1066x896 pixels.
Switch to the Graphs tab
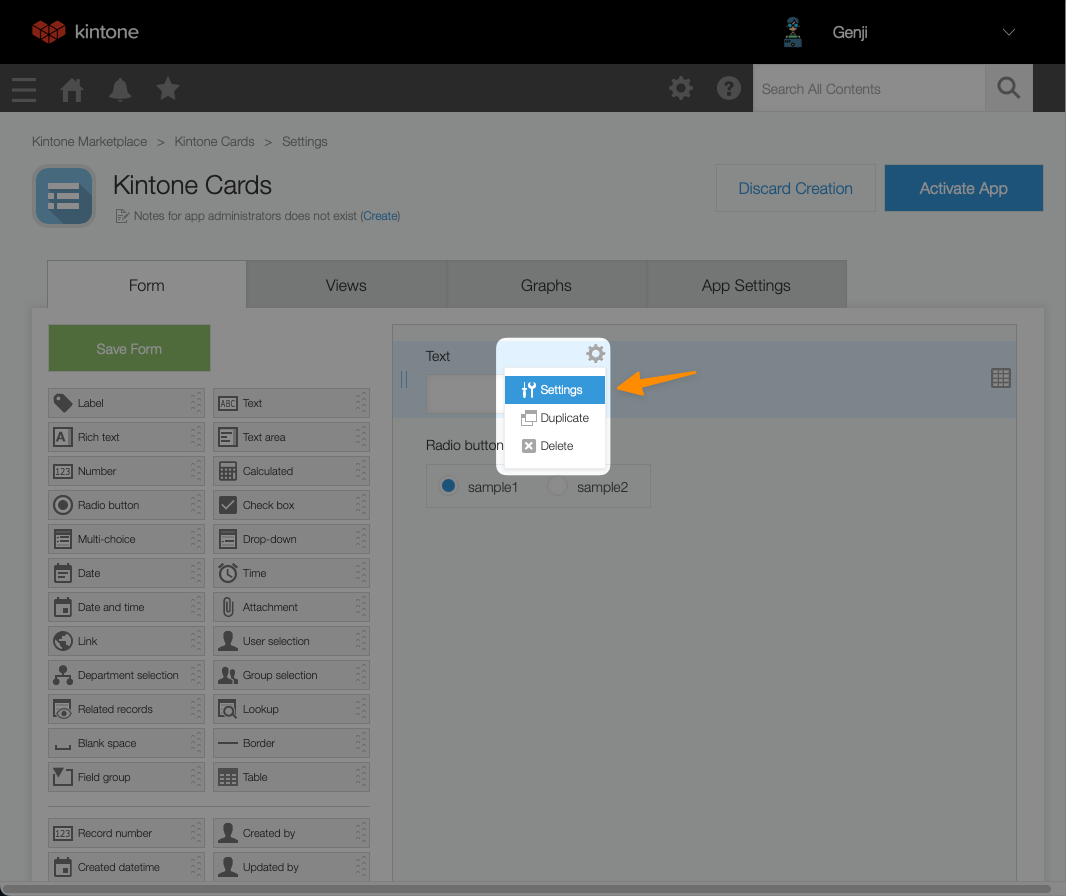[x=546, y=285]
